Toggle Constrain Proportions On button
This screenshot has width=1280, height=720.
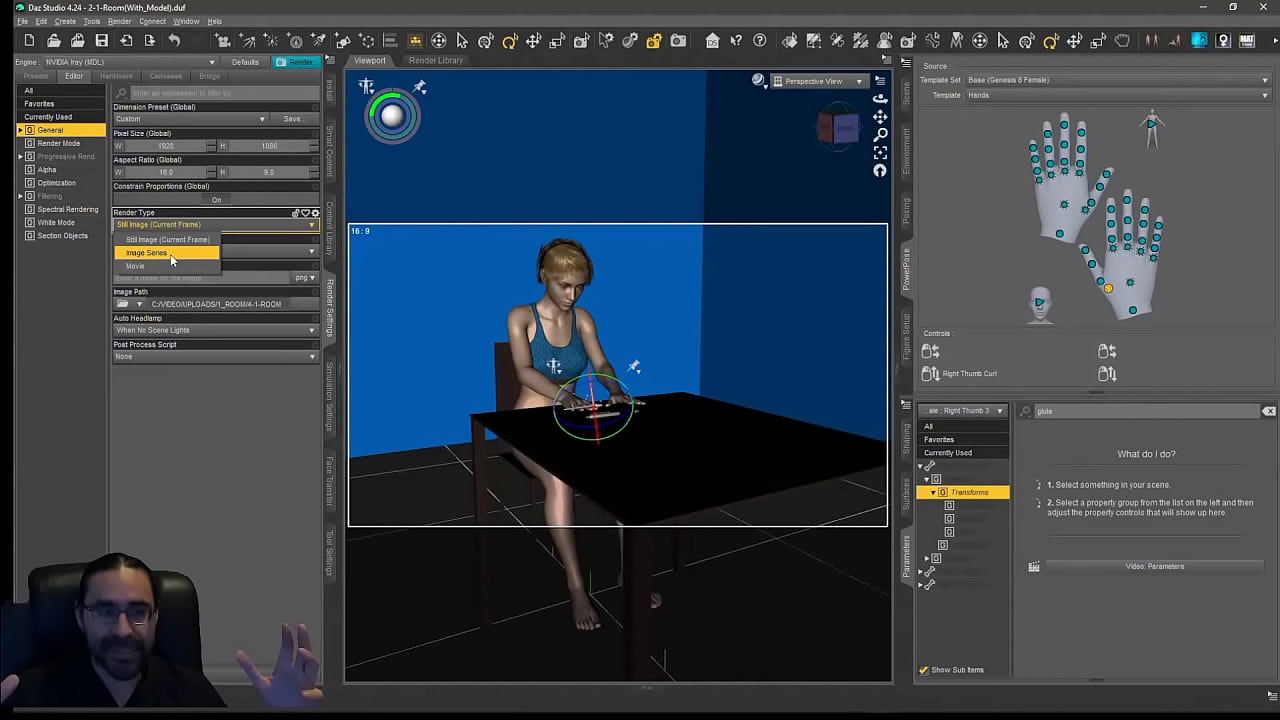pos(216,199)
